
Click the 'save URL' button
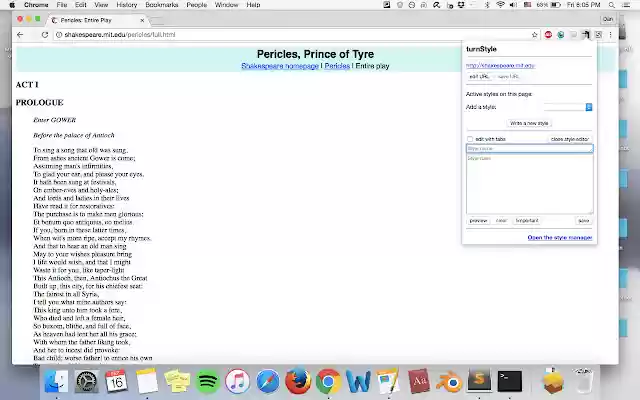(x=509, y=76)
